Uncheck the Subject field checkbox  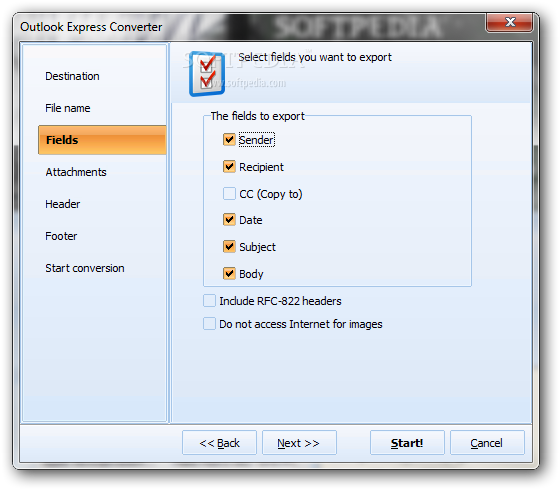(x=229, y=247)
